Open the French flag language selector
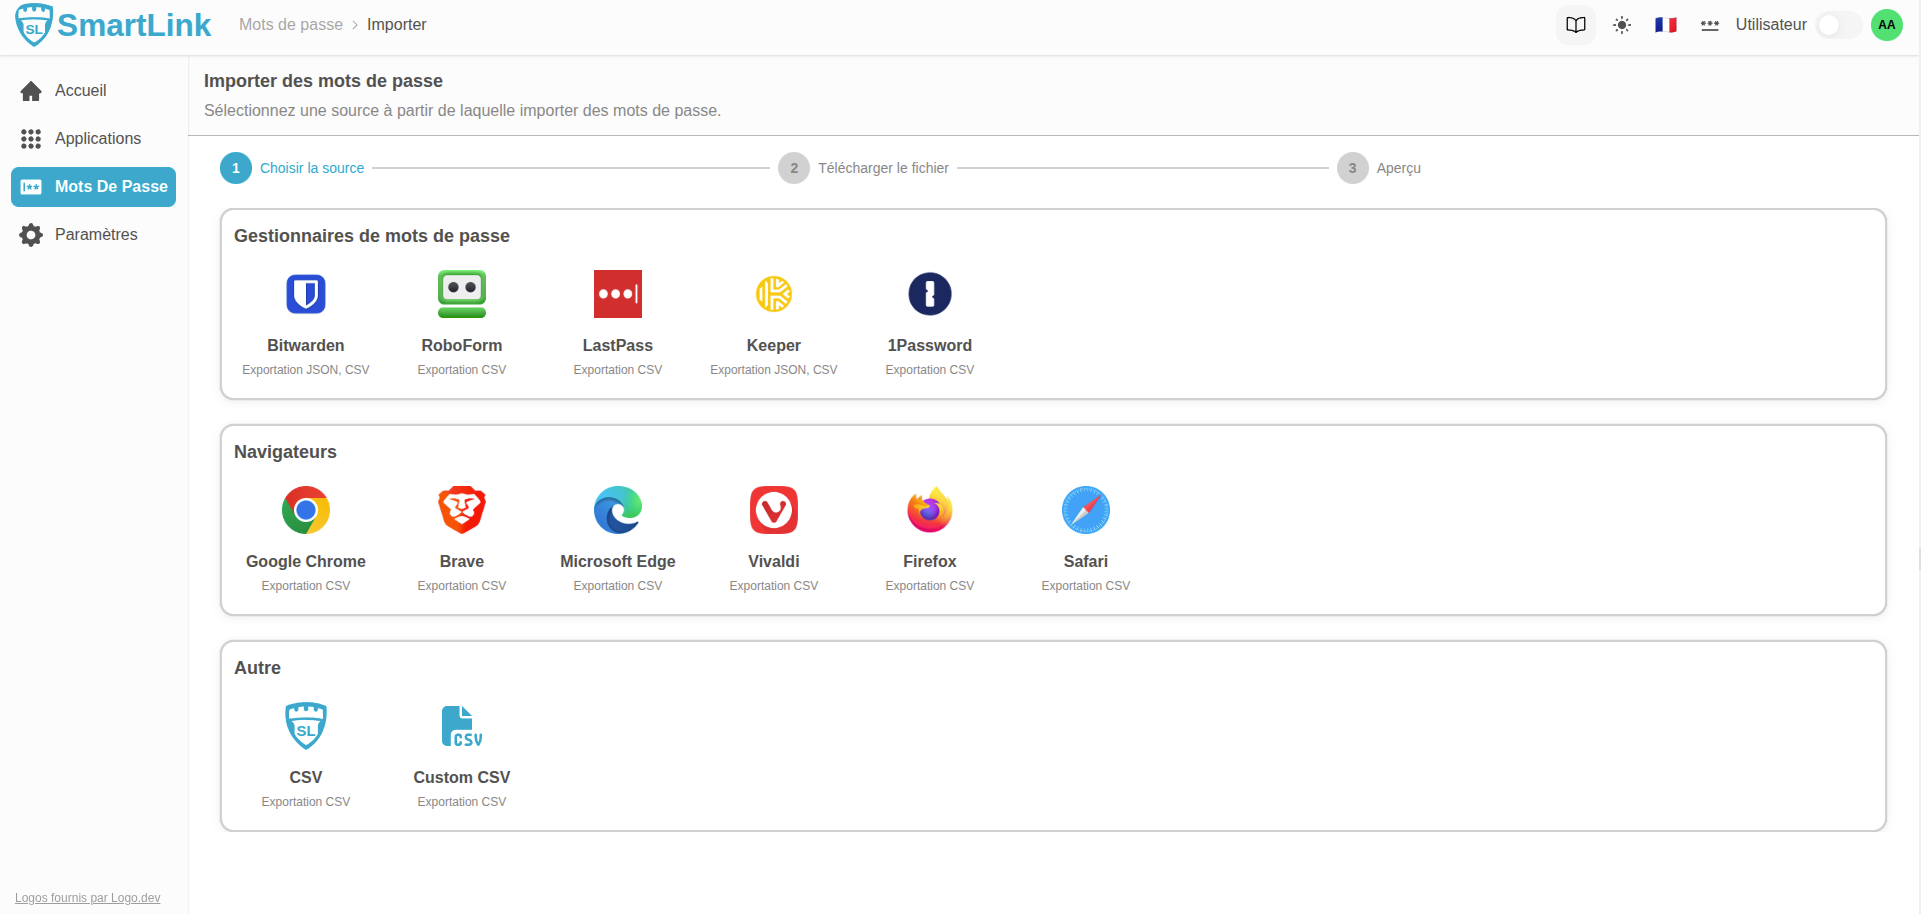1921x914 pixels. 1665,25
